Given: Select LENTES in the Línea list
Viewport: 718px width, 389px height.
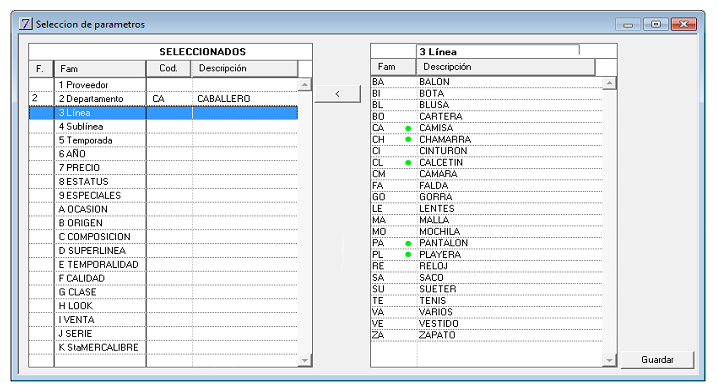Looking at the screenshot, I should [x=487, y=209].
